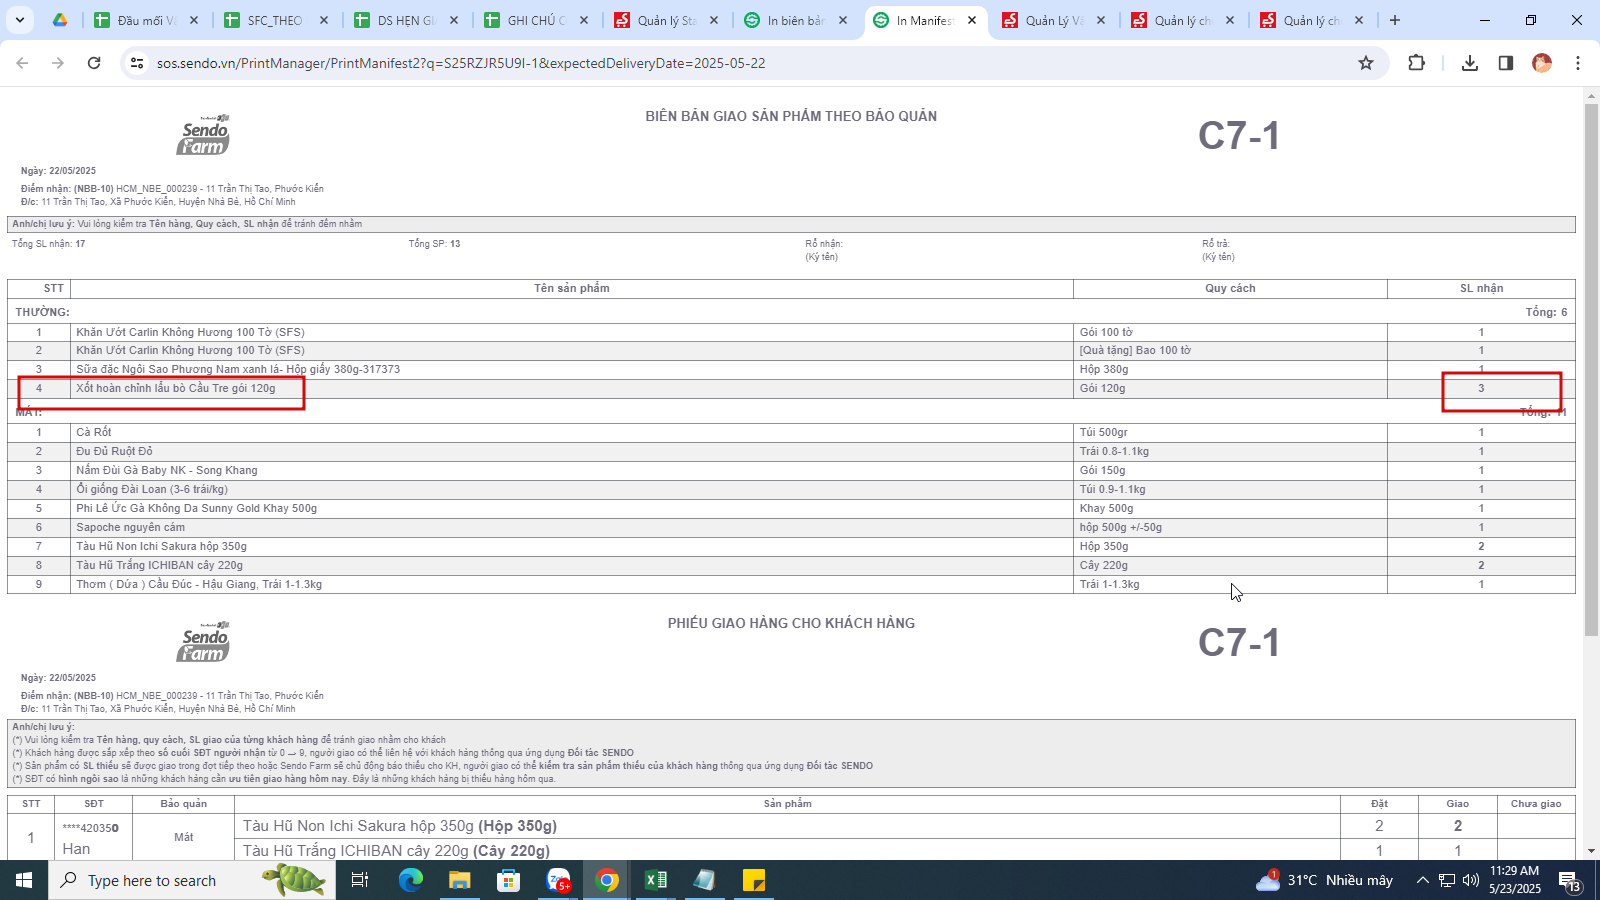This screenshot has width=1600, height=900.
Task: Reload the PrintManifest page
Action: pos(94,63)
